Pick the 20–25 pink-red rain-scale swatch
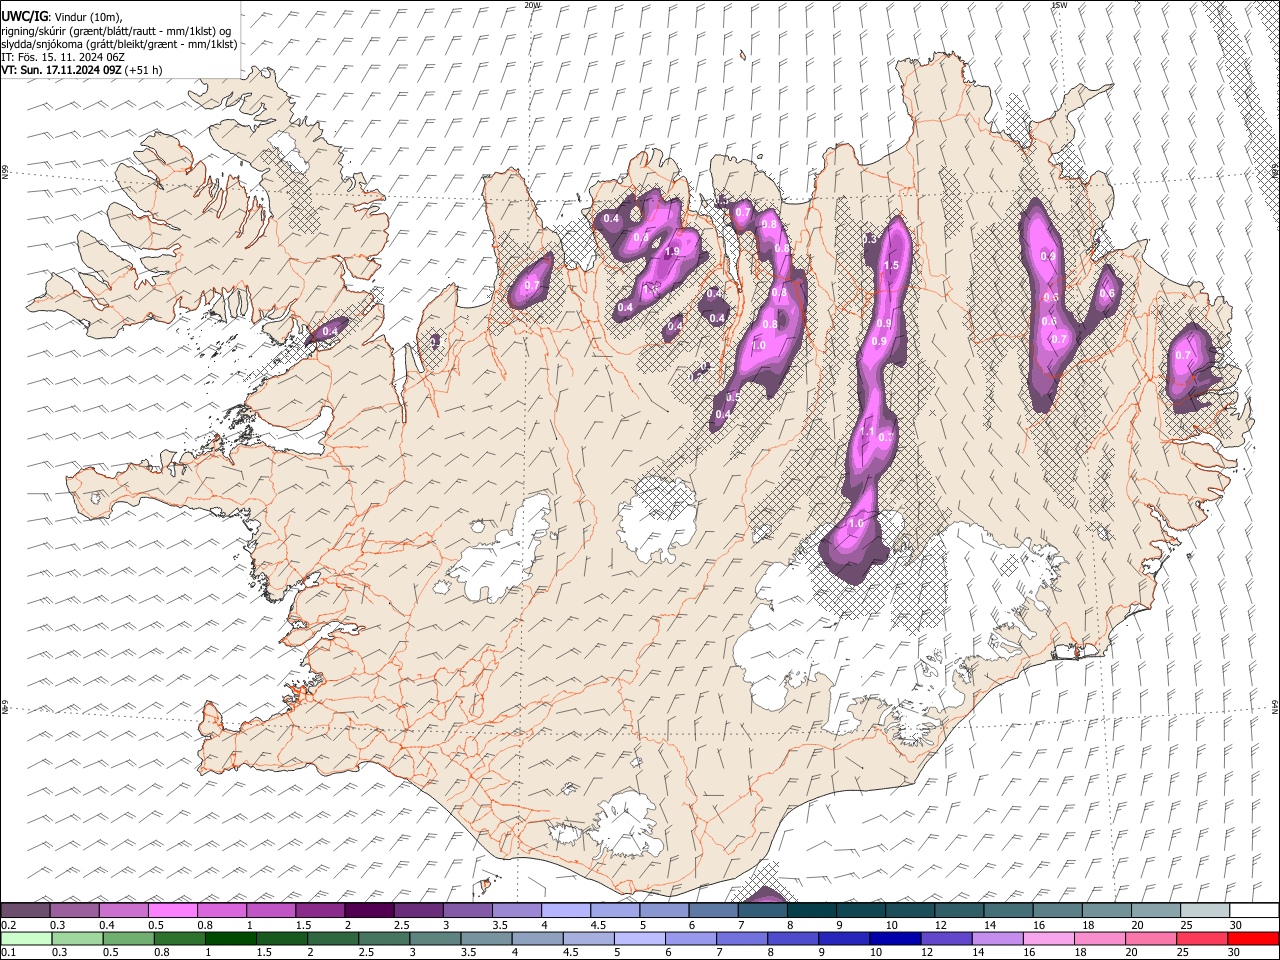Image resolution: width=1280 pixels, height=960 pixels. 1151,938
